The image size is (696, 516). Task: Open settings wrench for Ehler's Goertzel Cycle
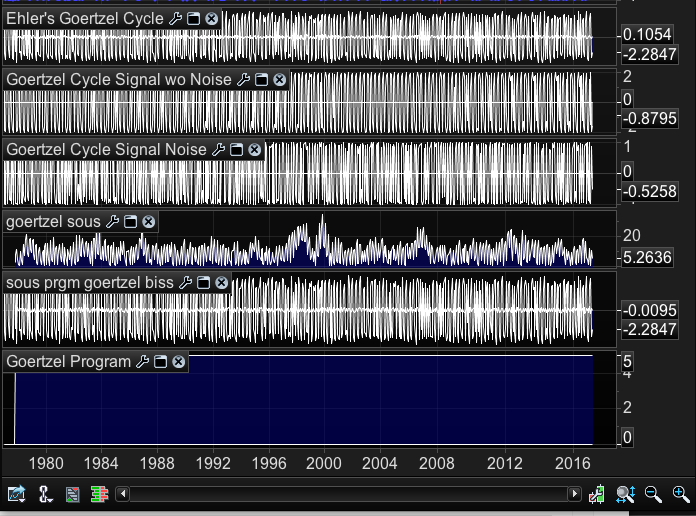coord(175,19)
